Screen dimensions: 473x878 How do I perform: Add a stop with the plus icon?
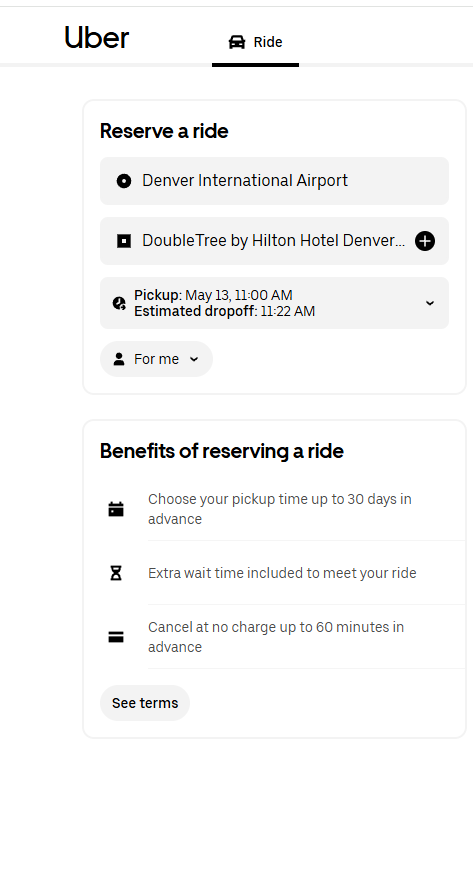[425, 241]
